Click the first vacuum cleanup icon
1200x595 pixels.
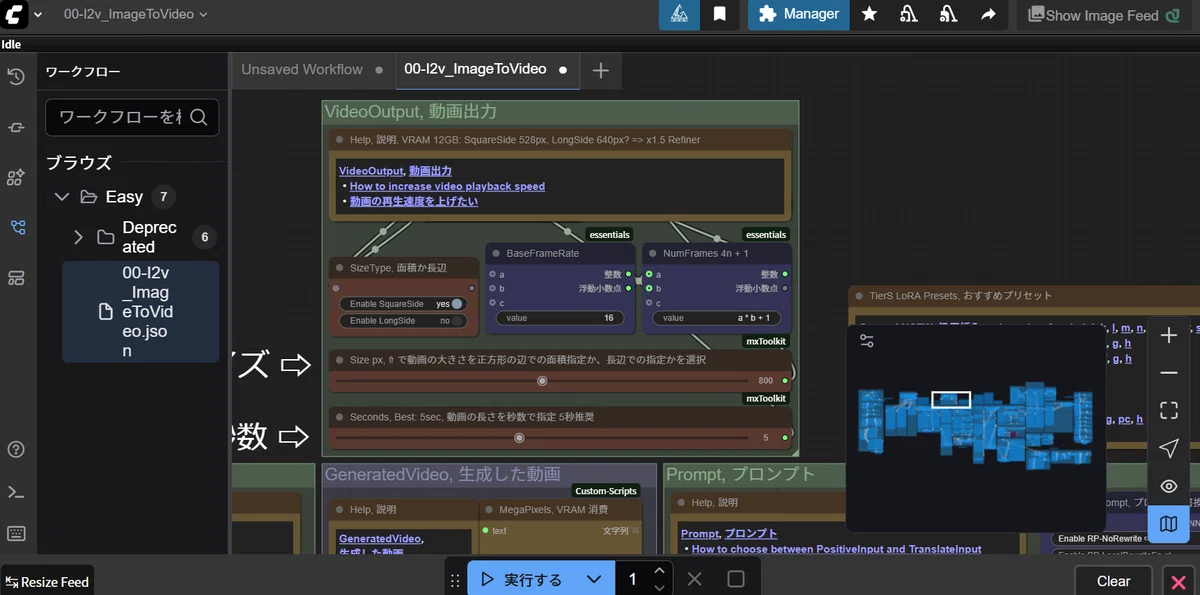point(909,14)
